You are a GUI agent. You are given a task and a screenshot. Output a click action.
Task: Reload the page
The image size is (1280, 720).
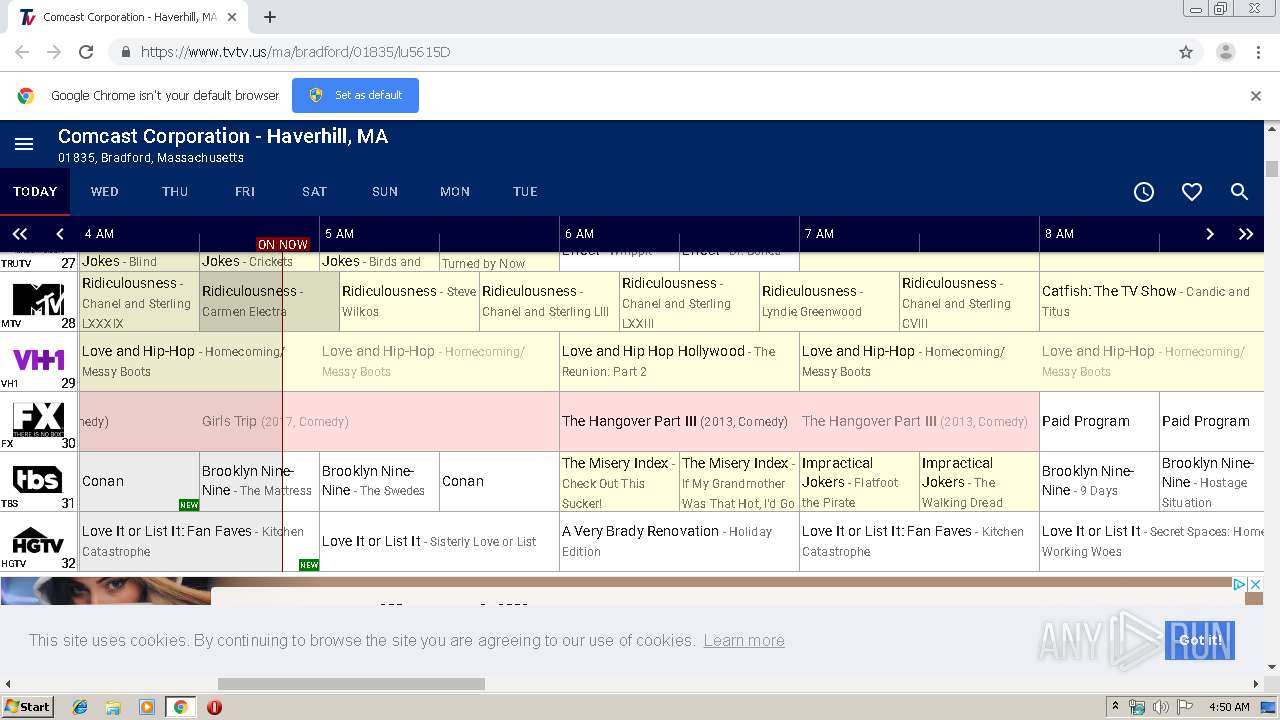click(x=86, y=52)
